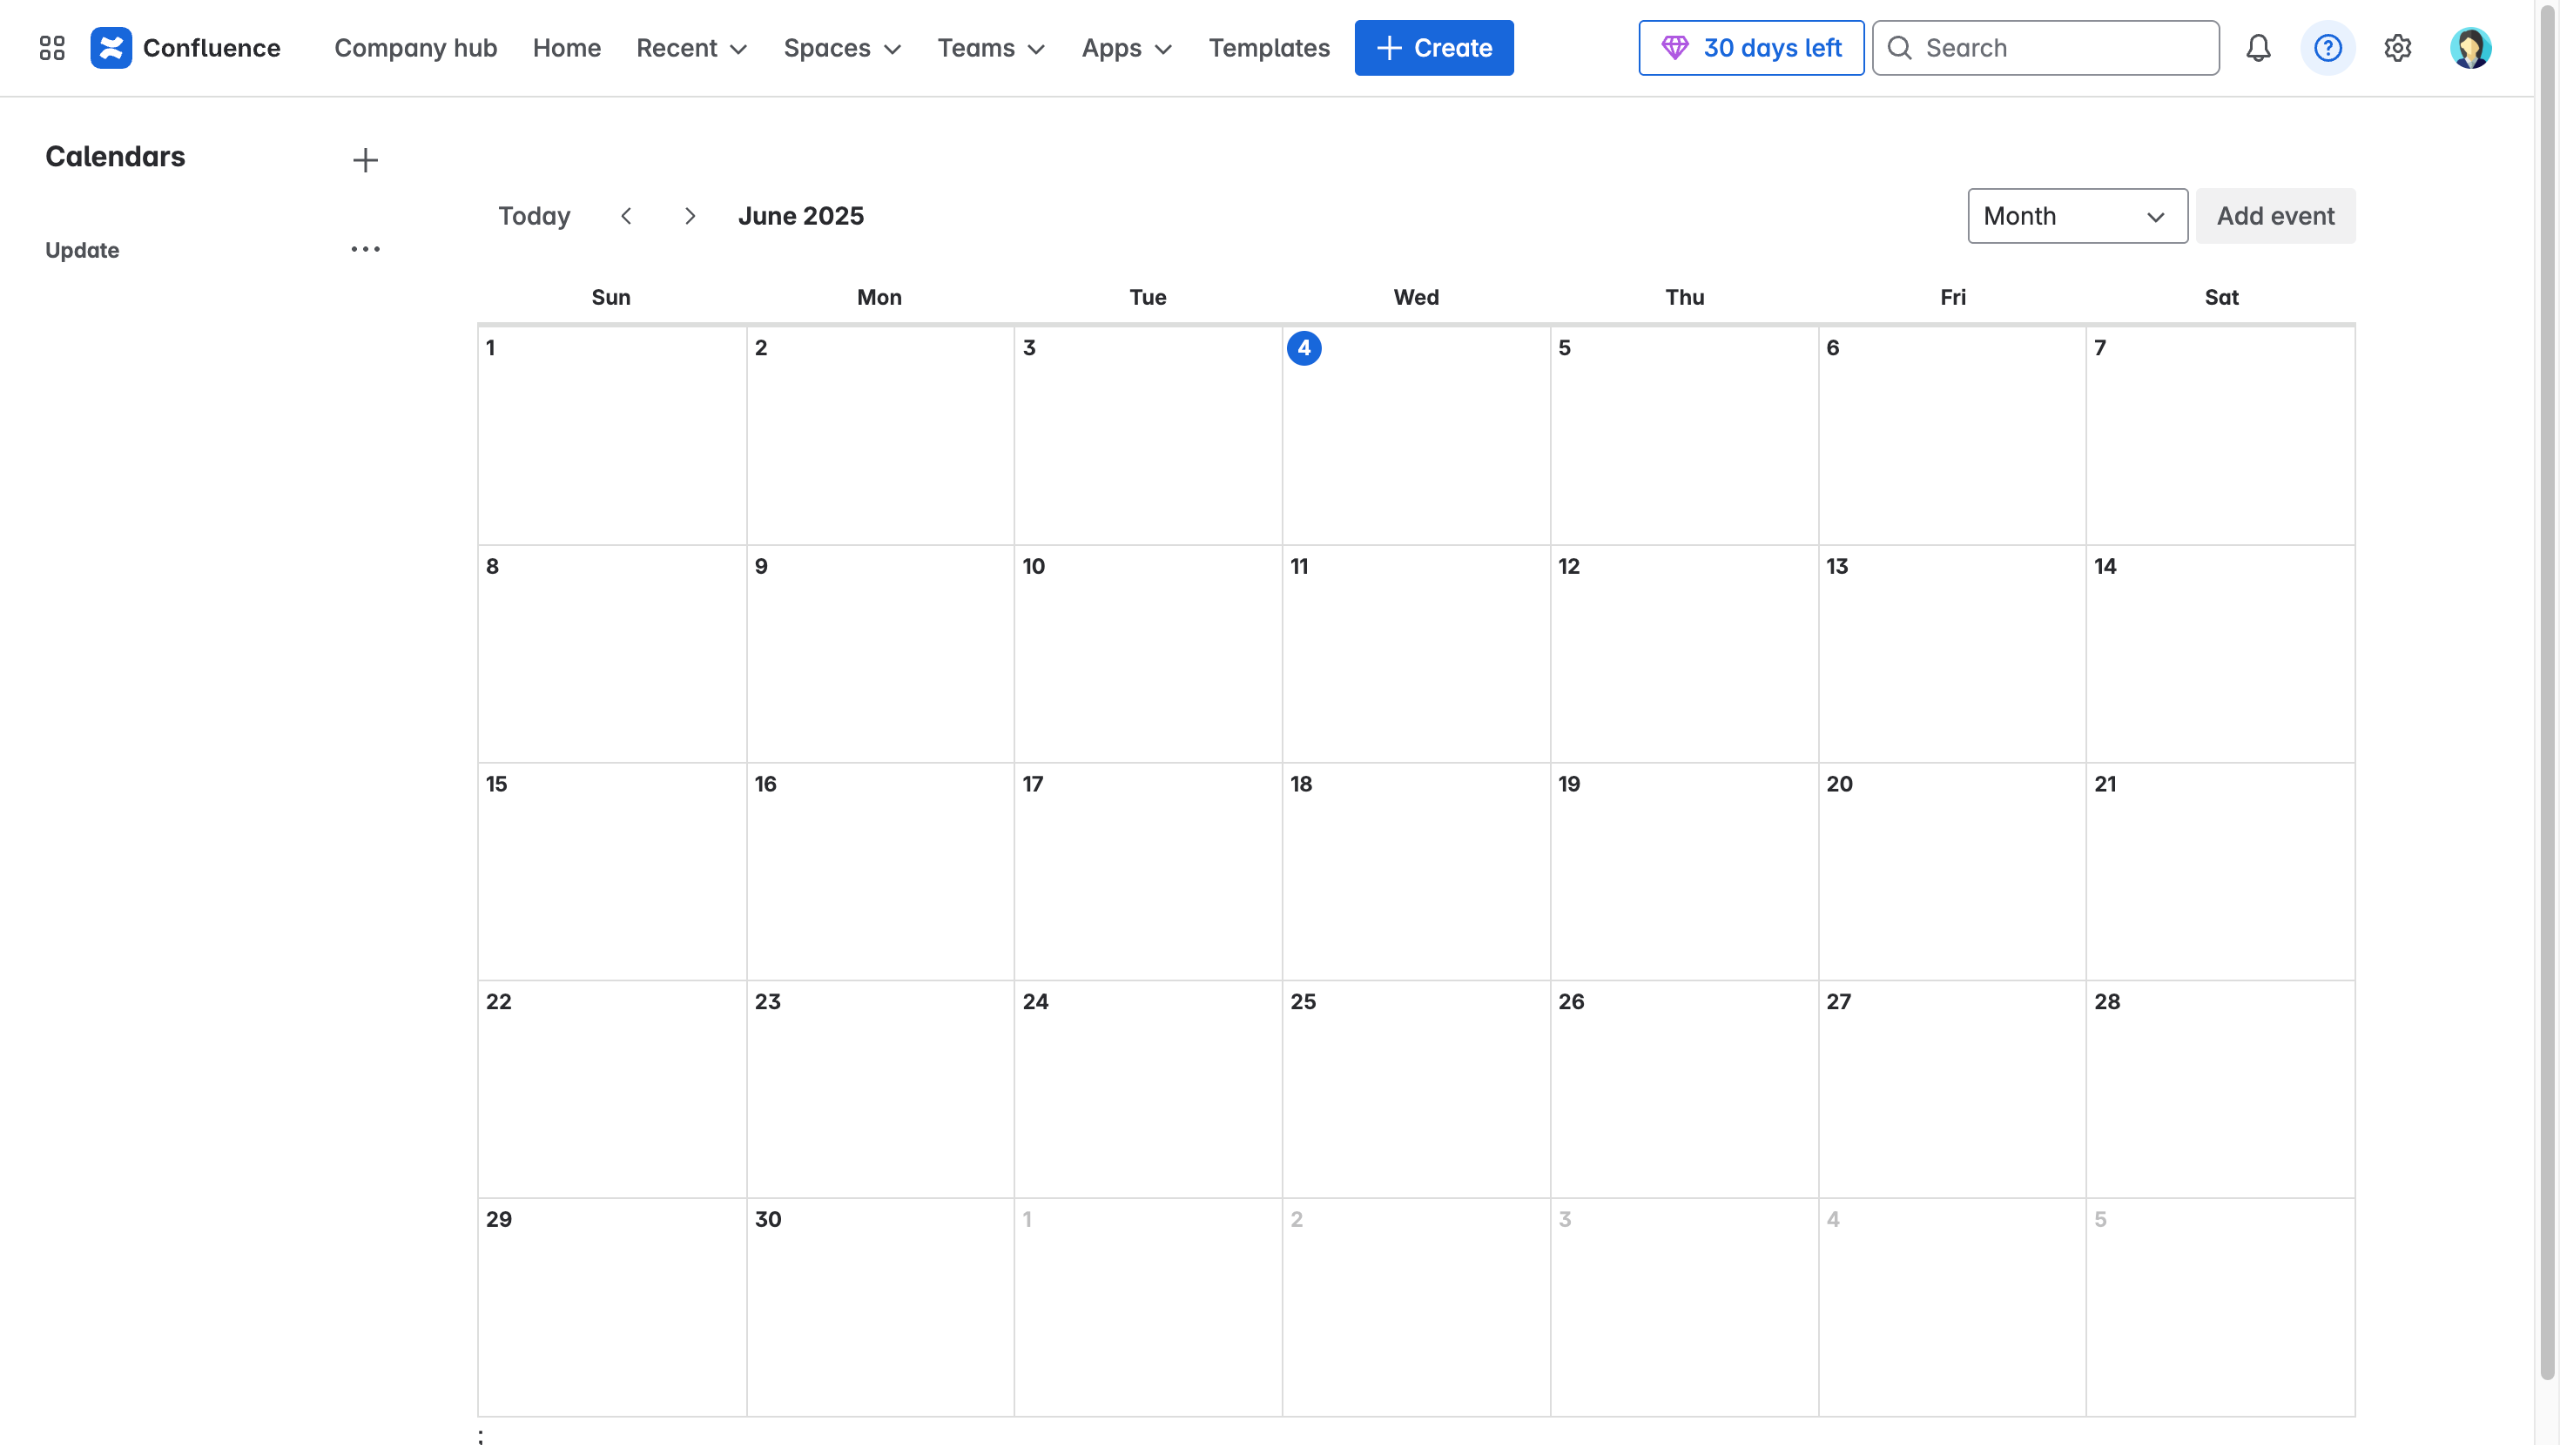This screenshot has width=2560, height=1445.
Task: Open the Month view dropdown
Action: [x=2077, y=216]
